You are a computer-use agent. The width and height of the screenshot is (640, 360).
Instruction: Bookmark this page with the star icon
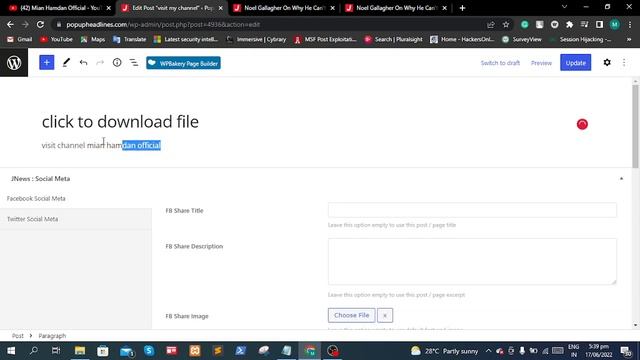coord(506,25)
